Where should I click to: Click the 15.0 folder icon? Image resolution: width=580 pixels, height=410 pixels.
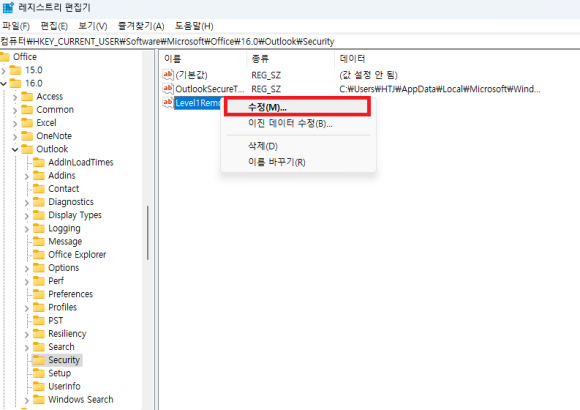tap(15, 70)
